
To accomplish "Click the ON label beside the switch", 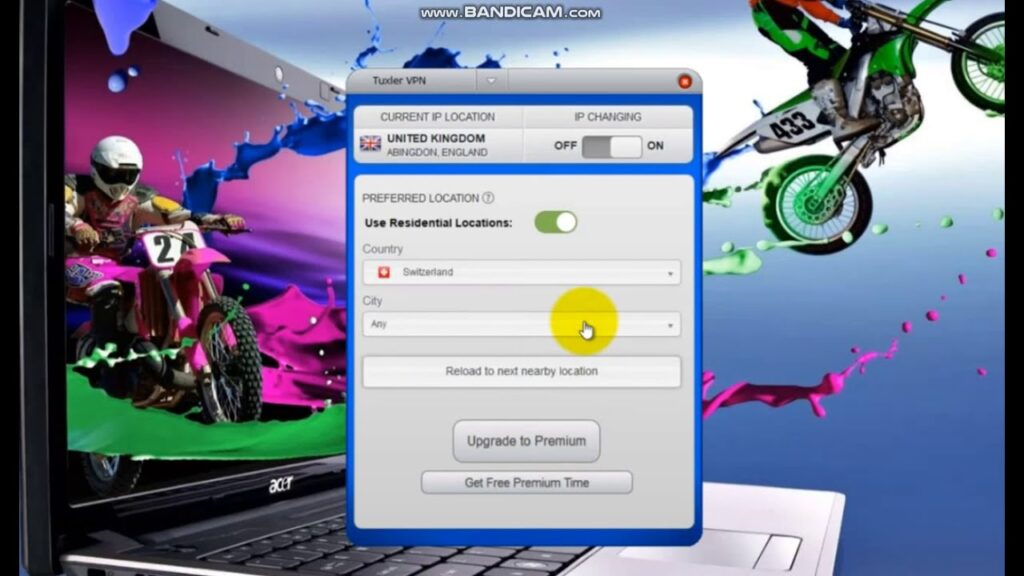I will point(655,146).
